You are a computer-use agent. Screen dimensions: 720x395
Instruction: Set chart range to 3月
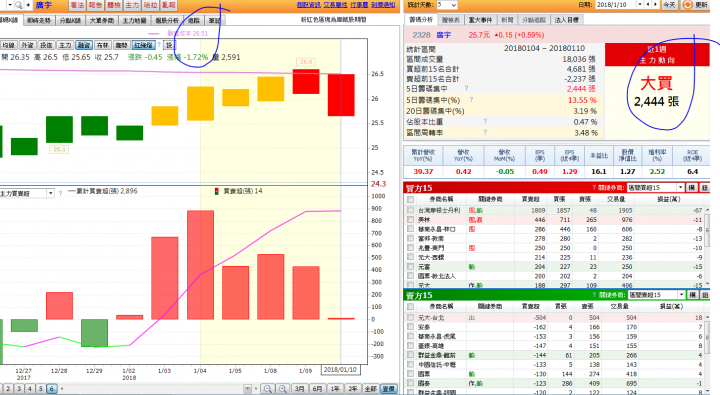pos(299,389)
